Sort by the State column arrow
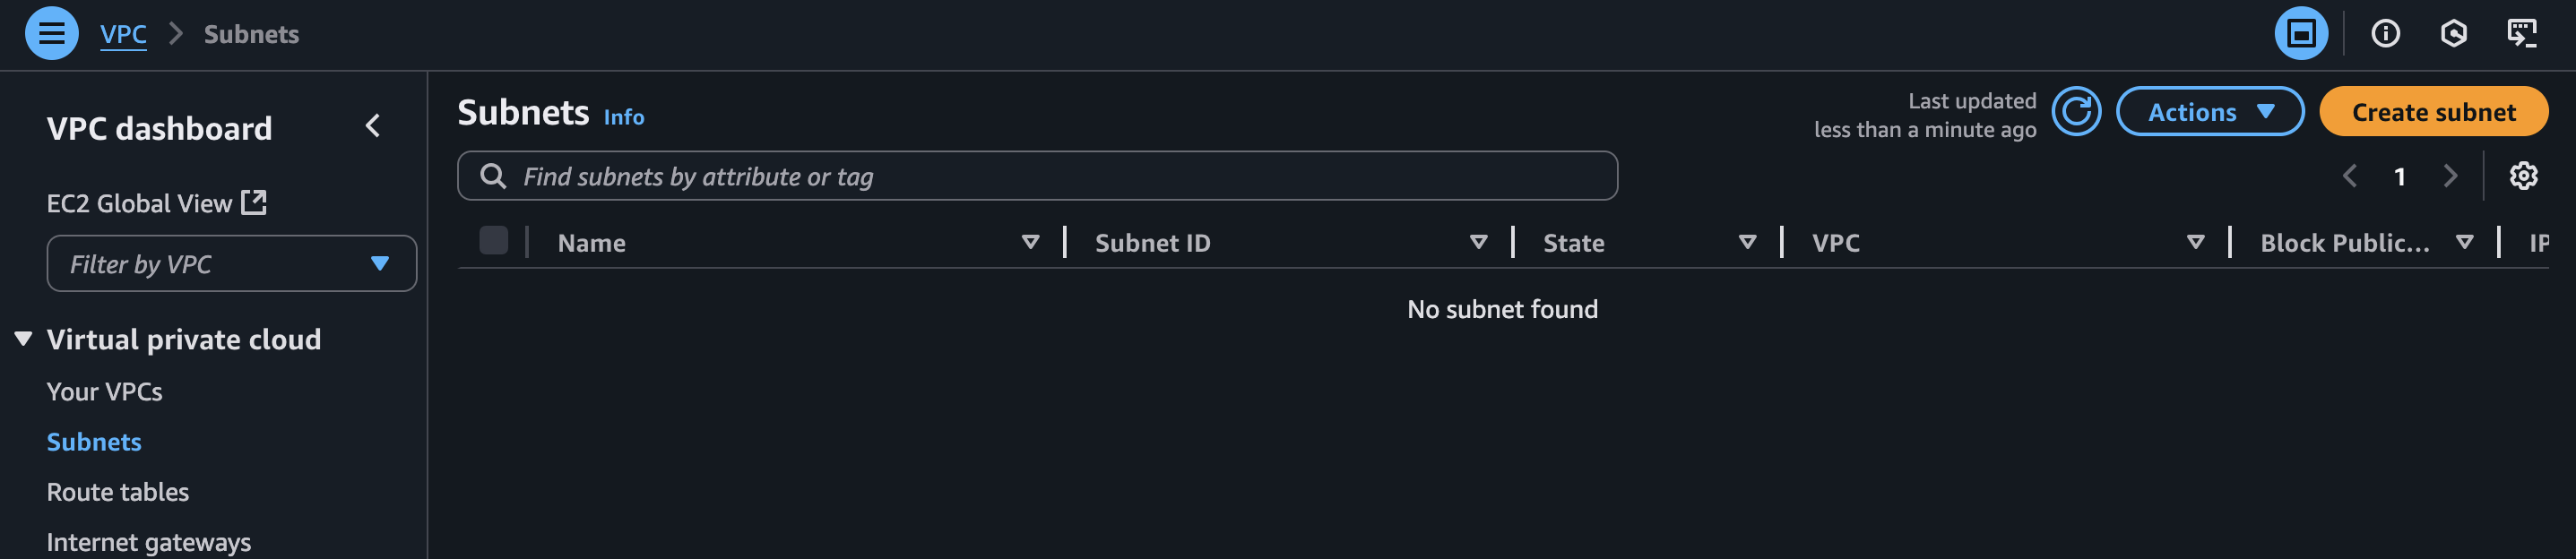Image resolution: width=2576 pixels, height=559 pixels. pyautogui.click(x=1747, y=241)
